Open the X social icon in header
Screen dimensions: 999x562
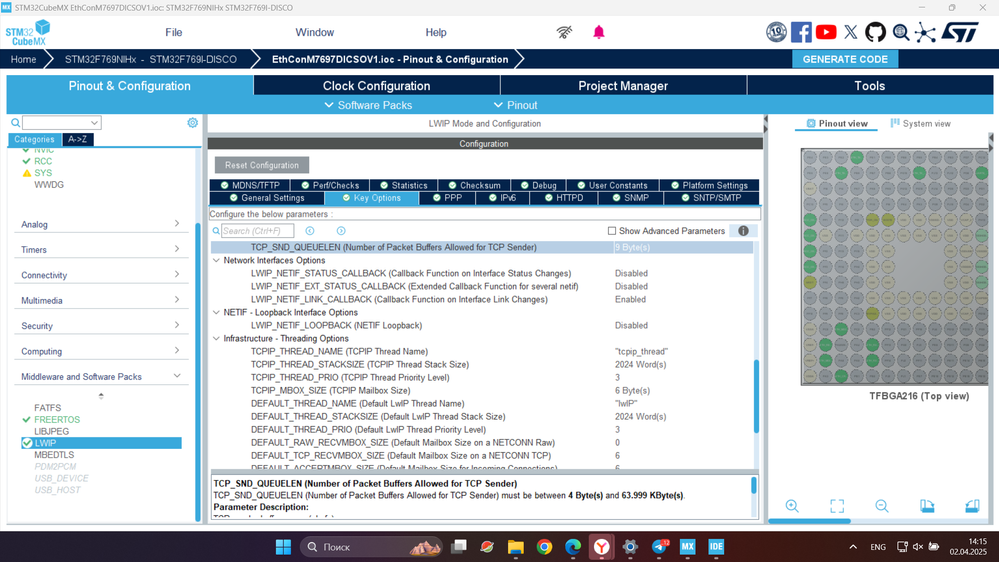[x=851, y=32]
